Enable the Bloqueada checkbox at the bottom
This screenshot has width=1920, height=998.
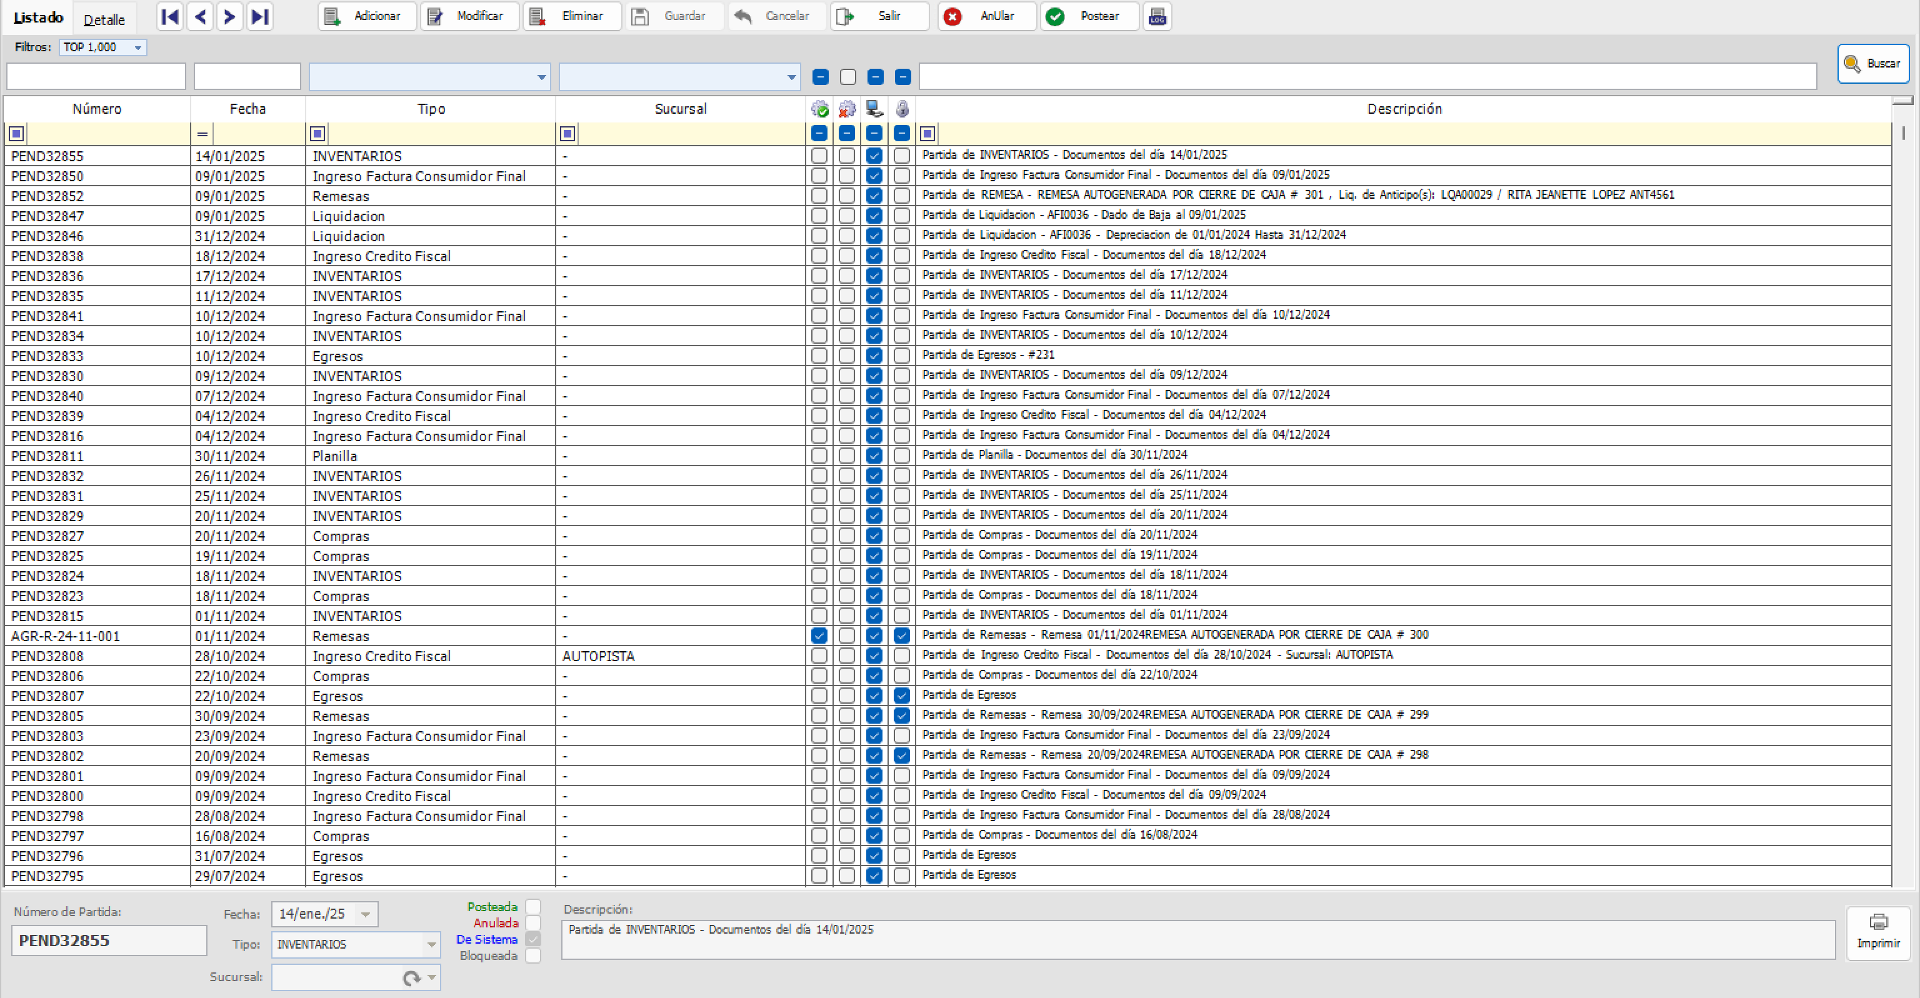coord(534,955)
